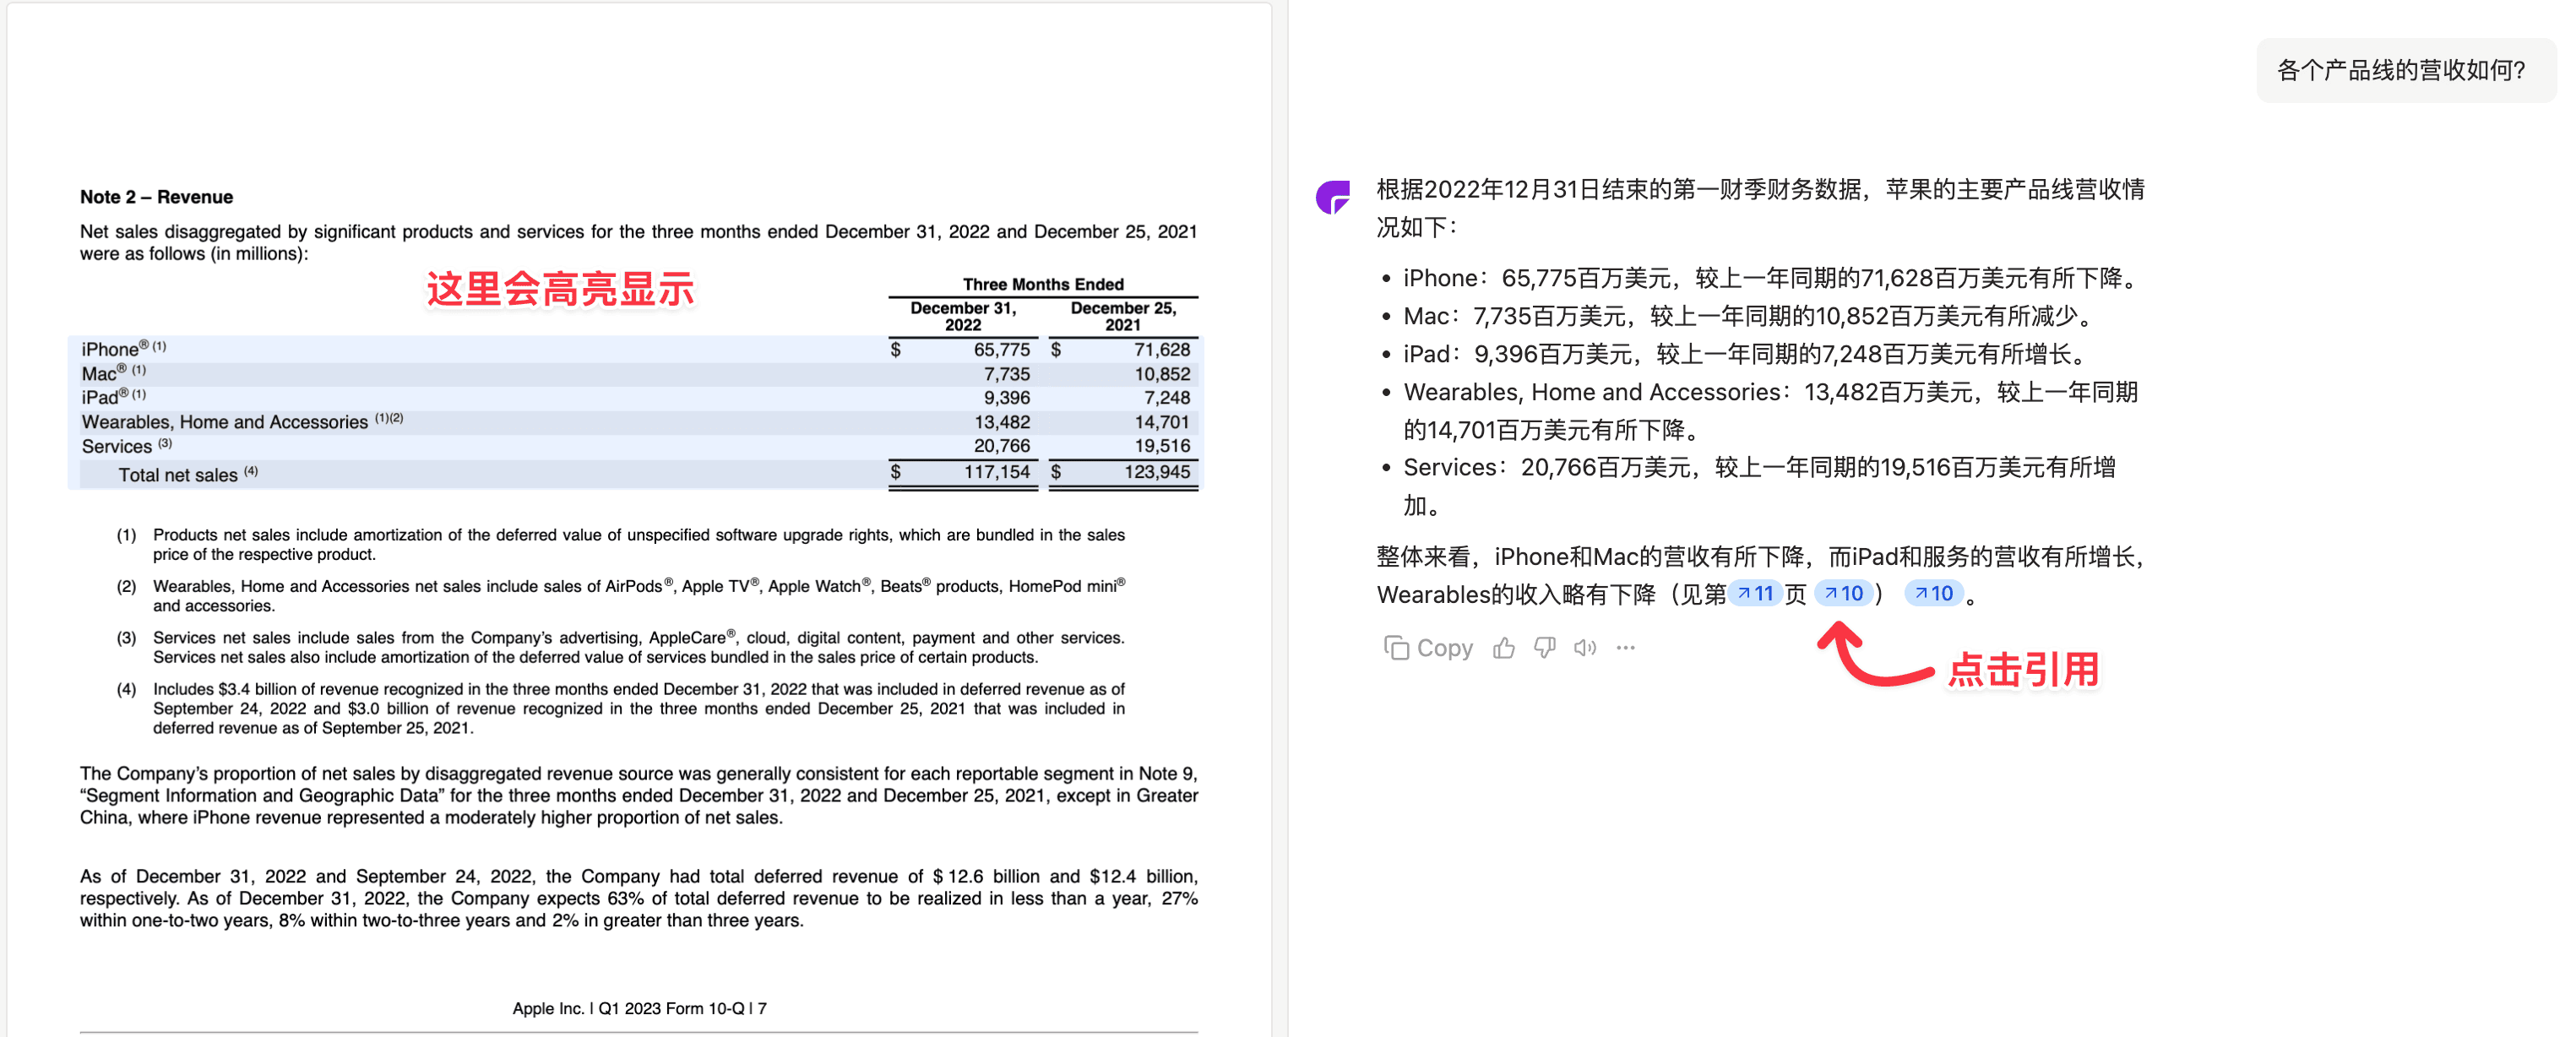Viewport: 2576px width, 1037px height.
Task: Give the answer a thumbs up
Action: pyautogui.click(x=1503, y=648)
